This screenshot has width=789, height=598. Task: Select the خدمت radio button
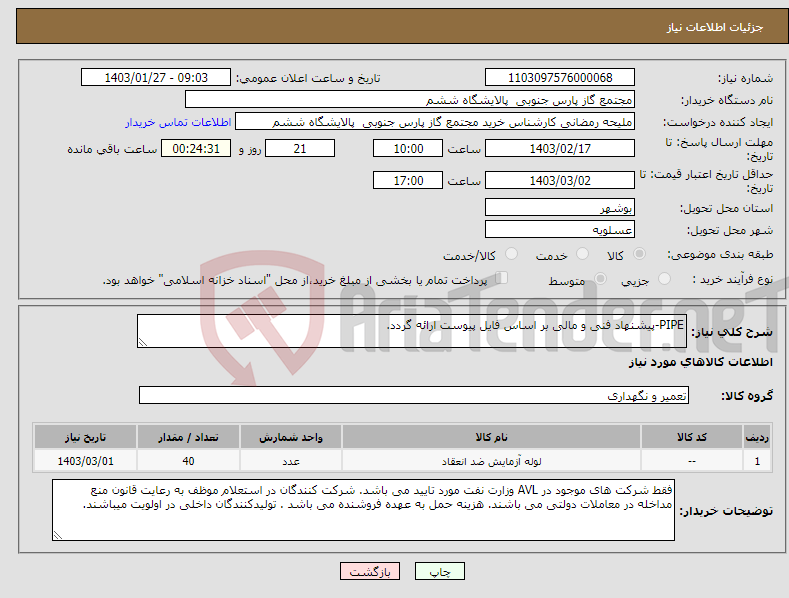point(582,254)
